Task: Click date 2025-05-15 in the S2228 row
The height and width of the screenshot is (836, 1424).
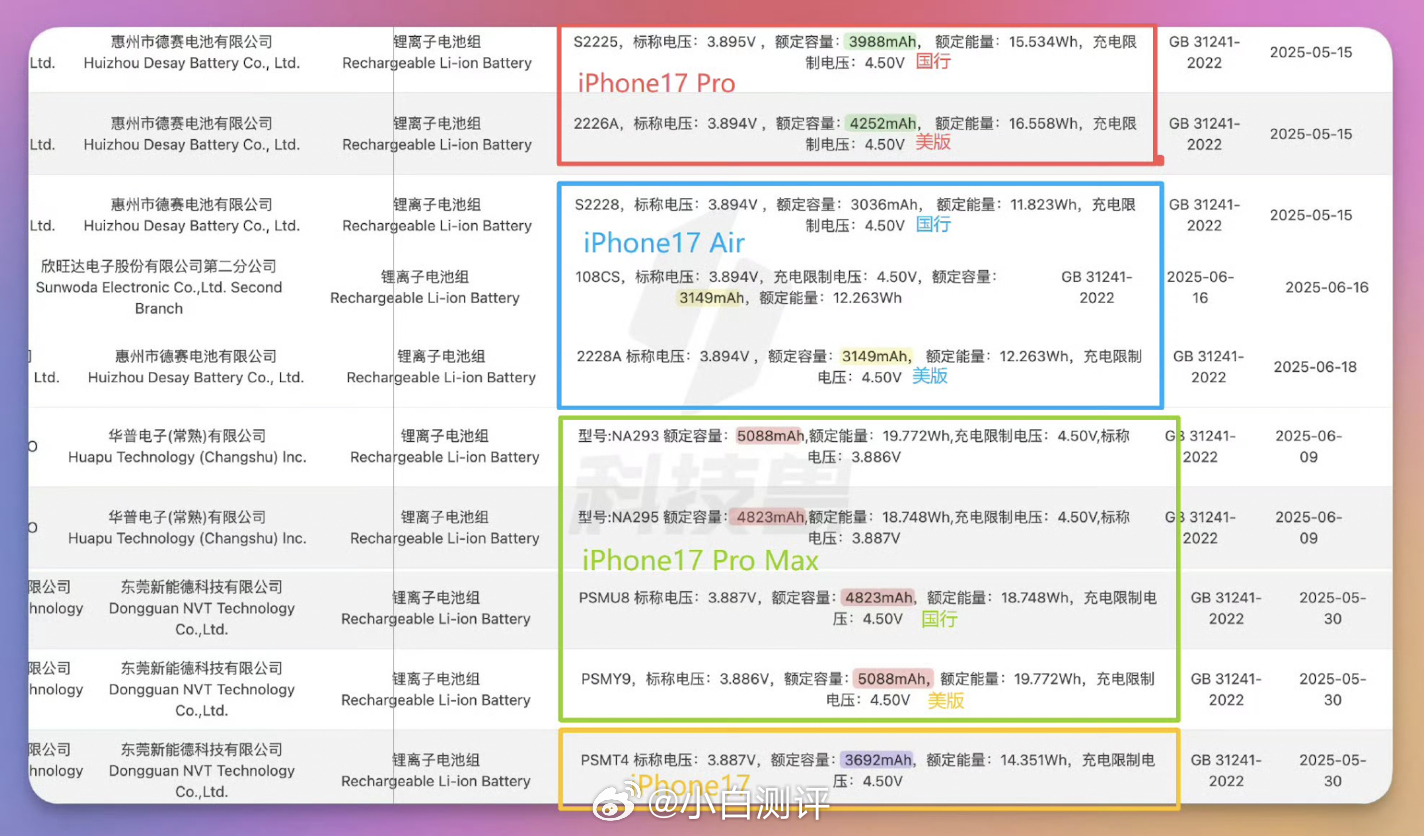Action: [1311, 214]
